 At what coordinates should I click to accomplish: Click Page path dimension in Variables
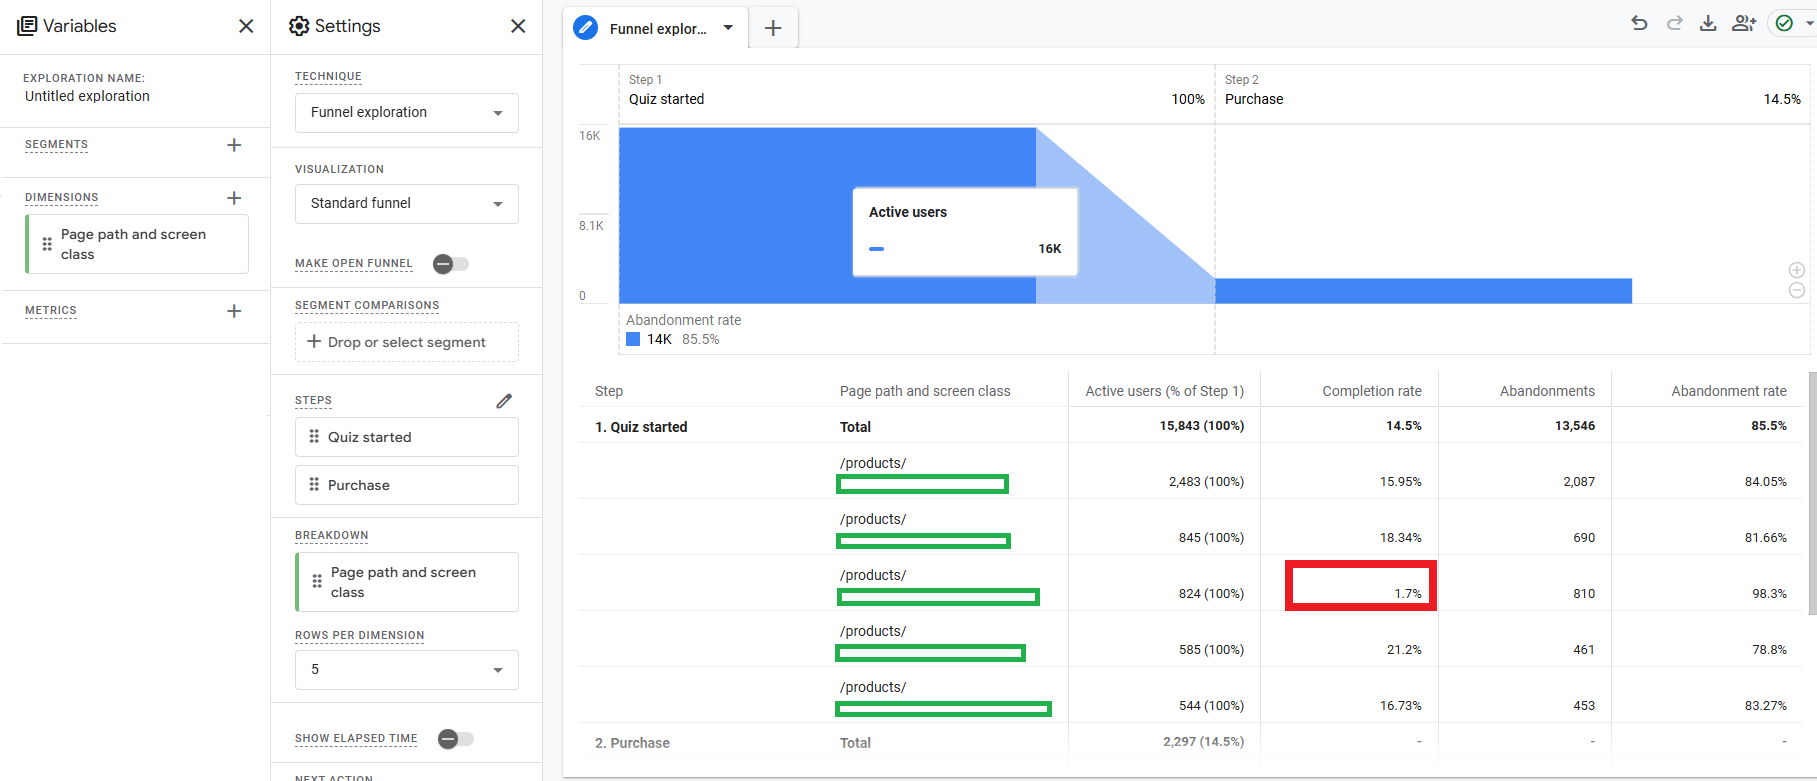click(137, 244)
